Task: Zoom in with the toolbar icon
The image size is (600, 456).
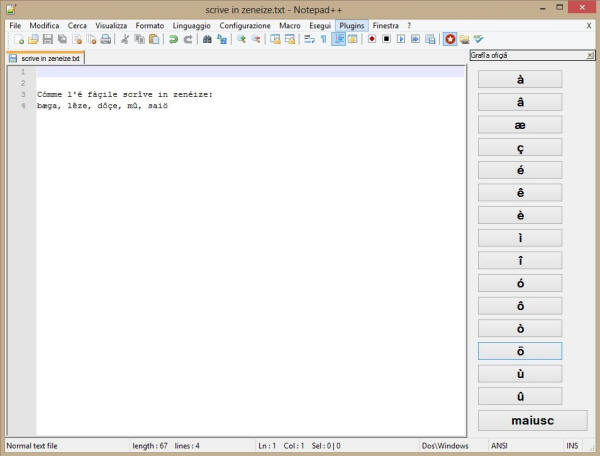Action: pyautogui.click(x=241, y=39)
